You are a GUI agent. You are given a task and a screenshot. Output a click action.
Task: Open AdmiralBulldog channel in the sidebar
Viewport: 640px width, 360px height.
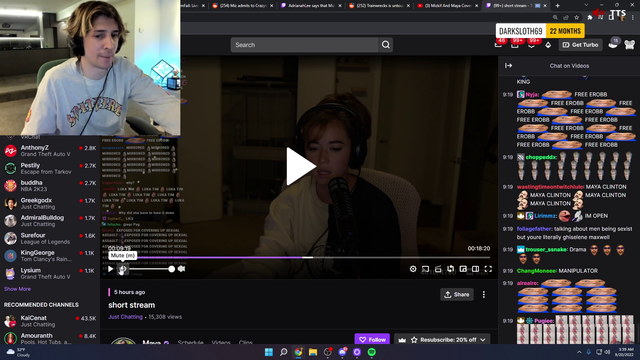50,221
